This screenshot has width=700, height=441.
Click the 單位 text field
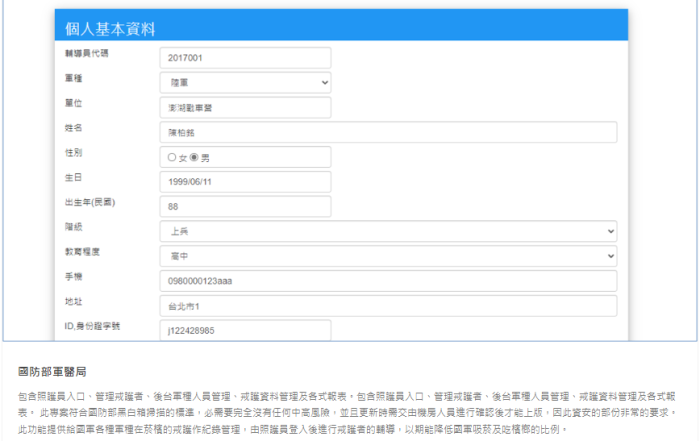(x=244, y=107)
